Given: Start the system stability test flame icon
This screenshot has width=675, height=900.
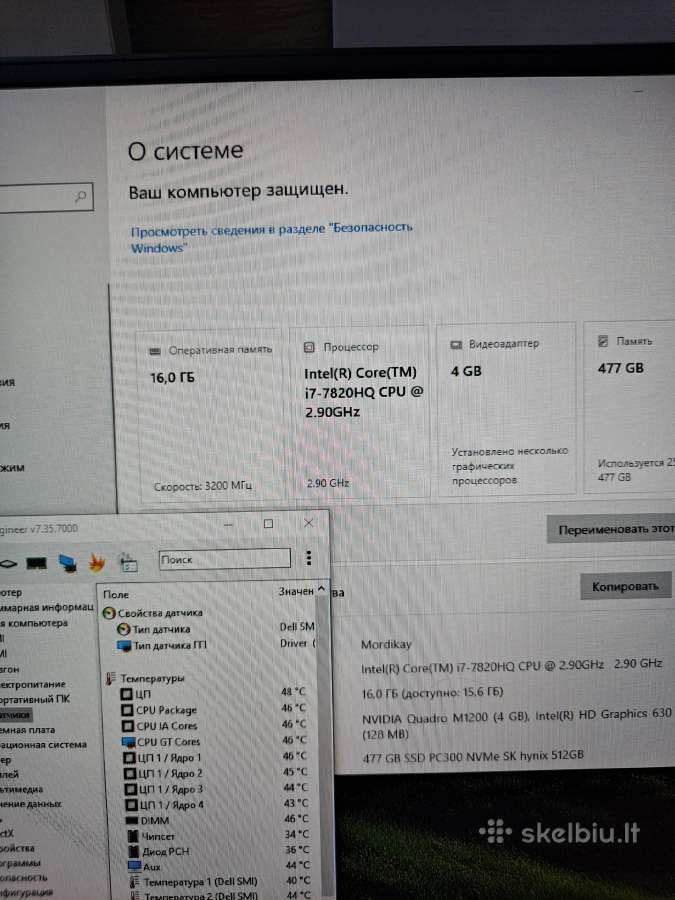Looking at the screenshot, I should coord(97,562).
